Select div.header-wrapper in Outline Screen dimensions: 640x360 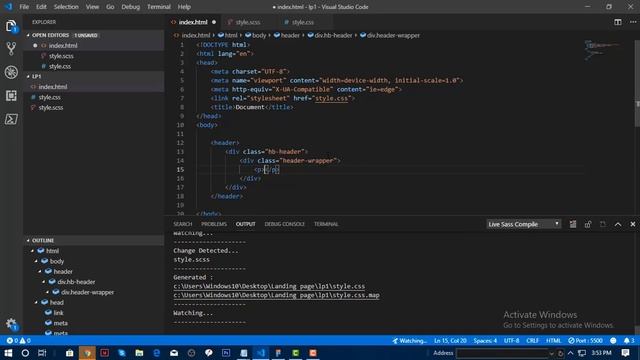coord(87,292)
